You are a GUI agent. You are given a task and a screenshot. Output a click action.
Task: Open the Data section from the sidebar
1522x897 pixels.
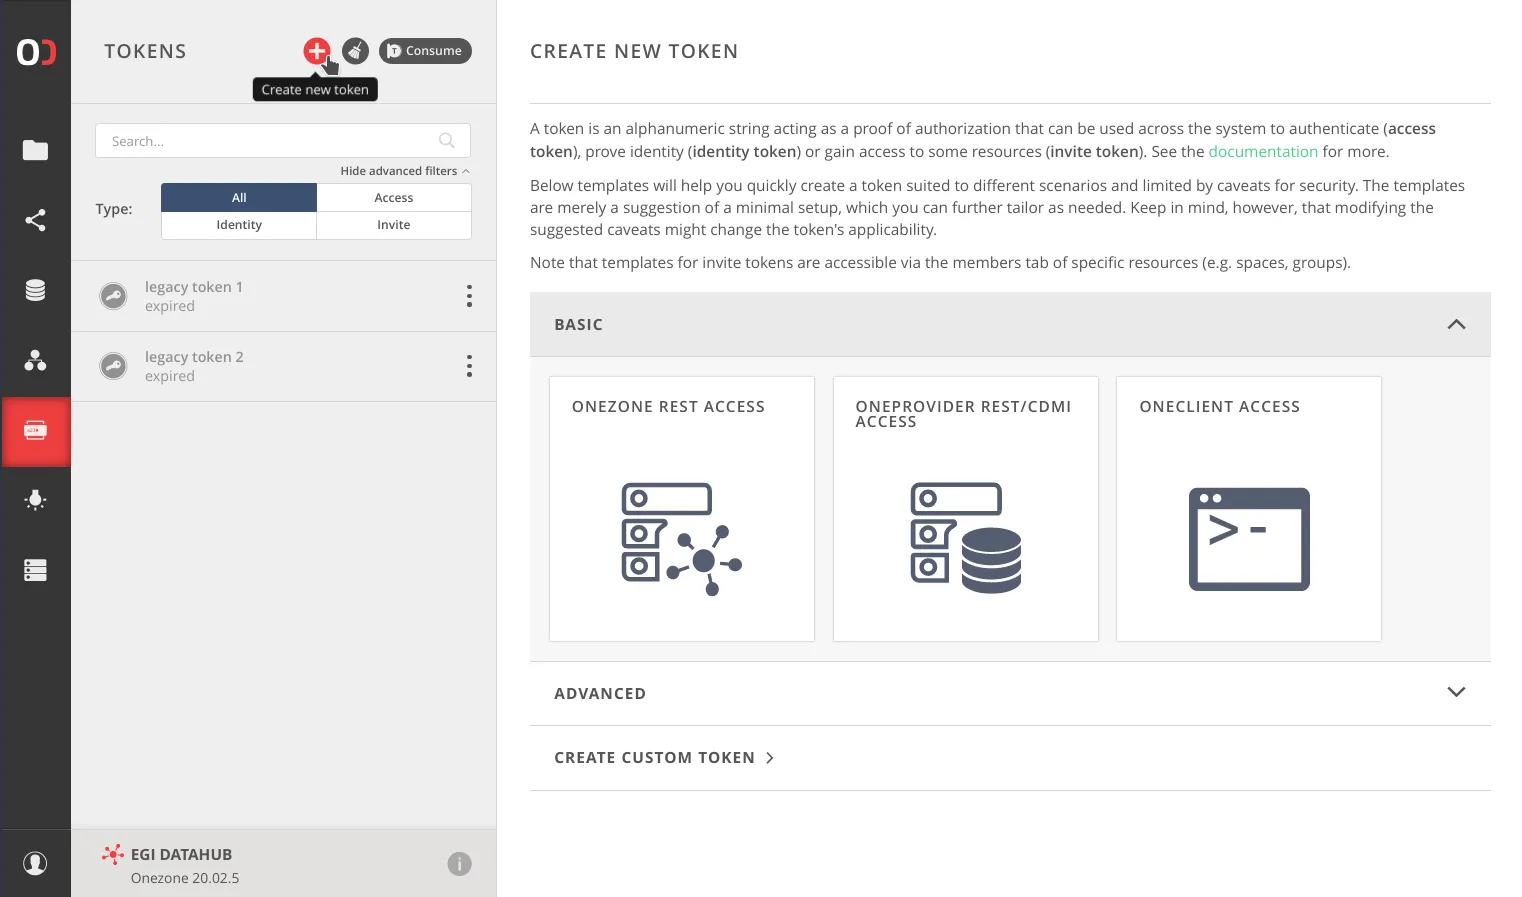point(36,150)
